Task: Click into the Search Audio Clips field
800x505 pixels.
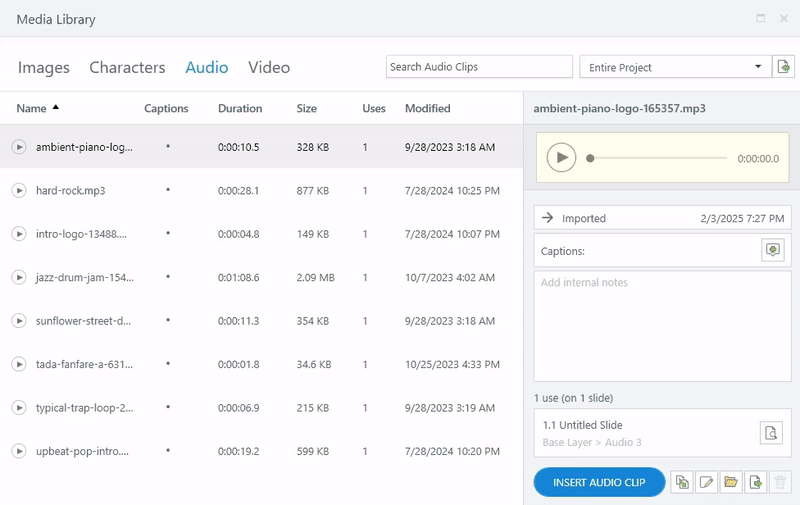Action: coord(478,67)
